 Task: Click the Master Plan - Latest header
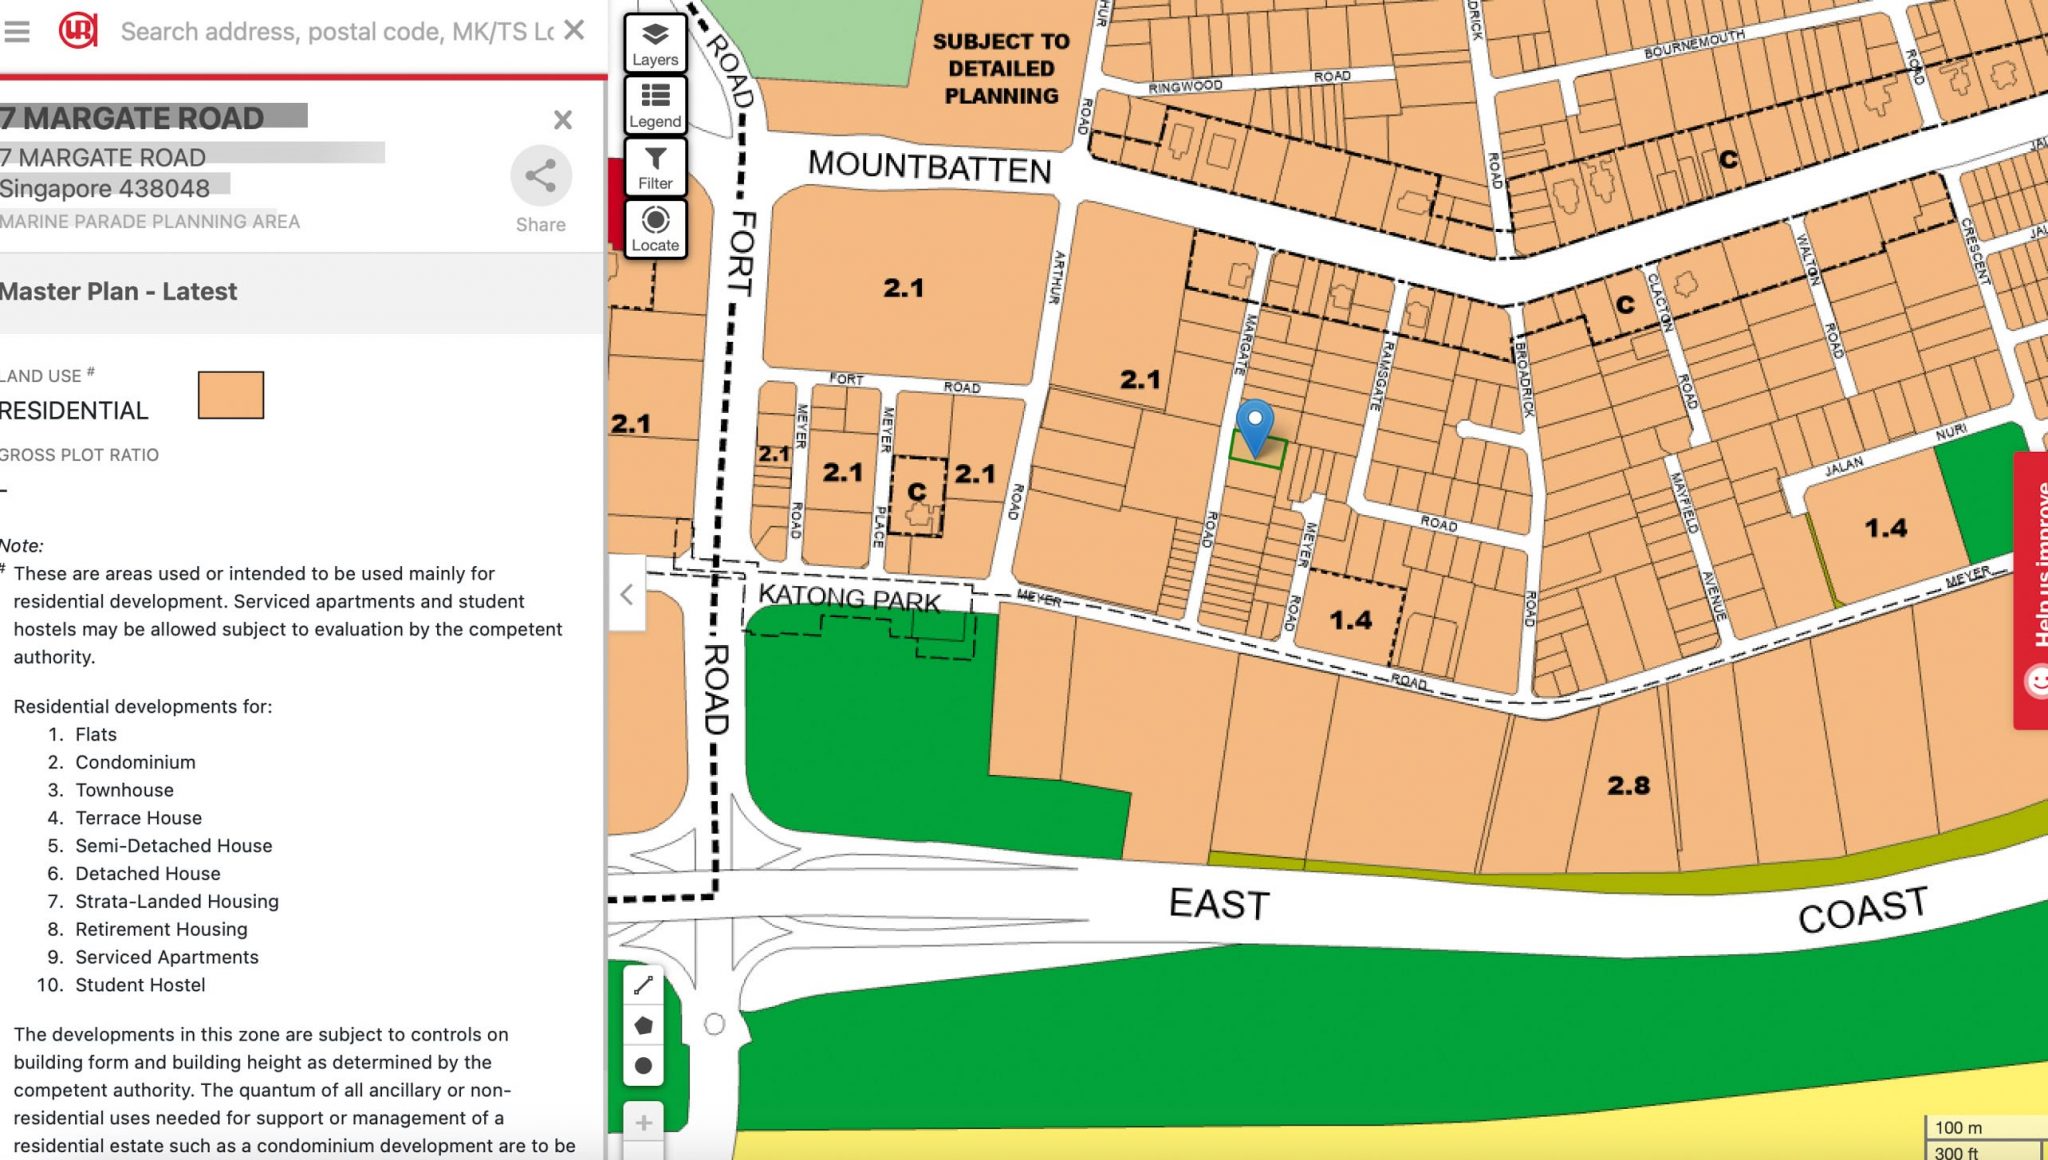[119, 292]
